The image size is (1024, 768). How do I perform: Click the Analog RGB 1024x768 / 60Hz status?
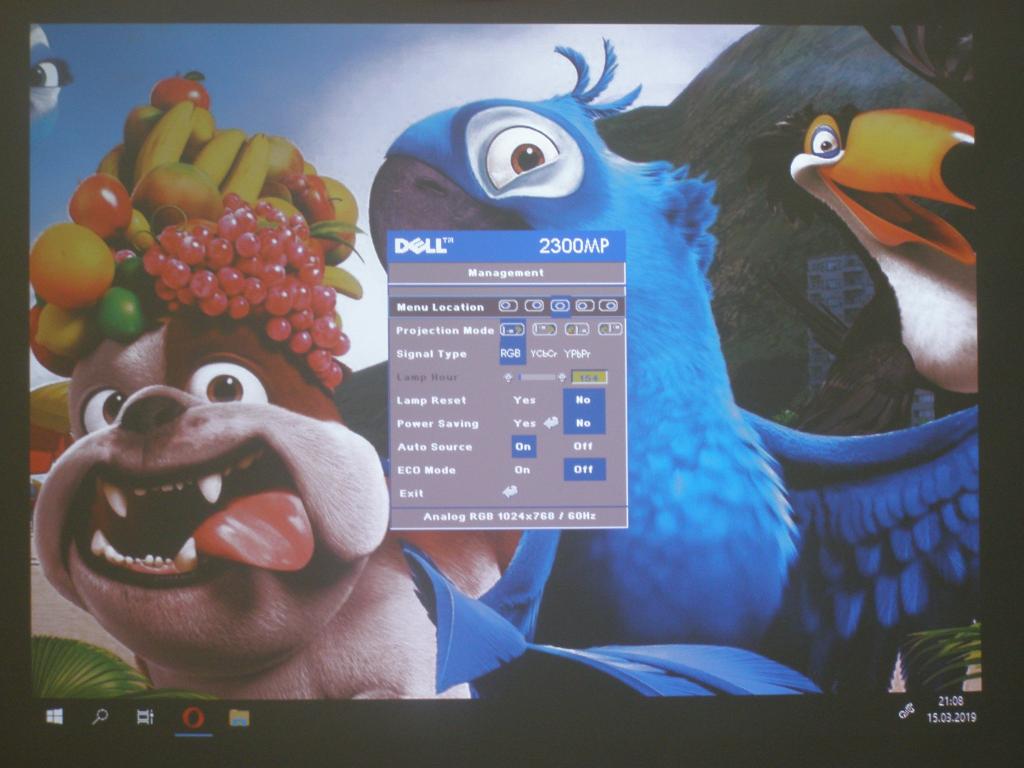click(x=509, y=516)
